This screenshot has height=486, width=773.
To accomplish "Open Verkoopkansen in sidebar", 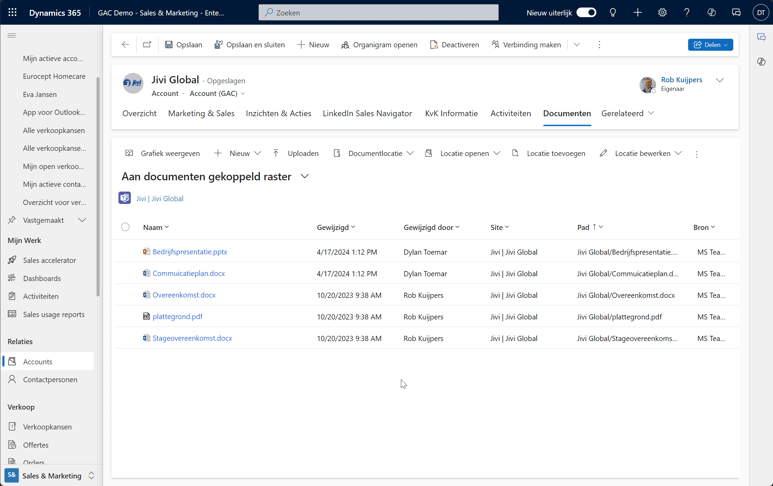I will 47,427.
